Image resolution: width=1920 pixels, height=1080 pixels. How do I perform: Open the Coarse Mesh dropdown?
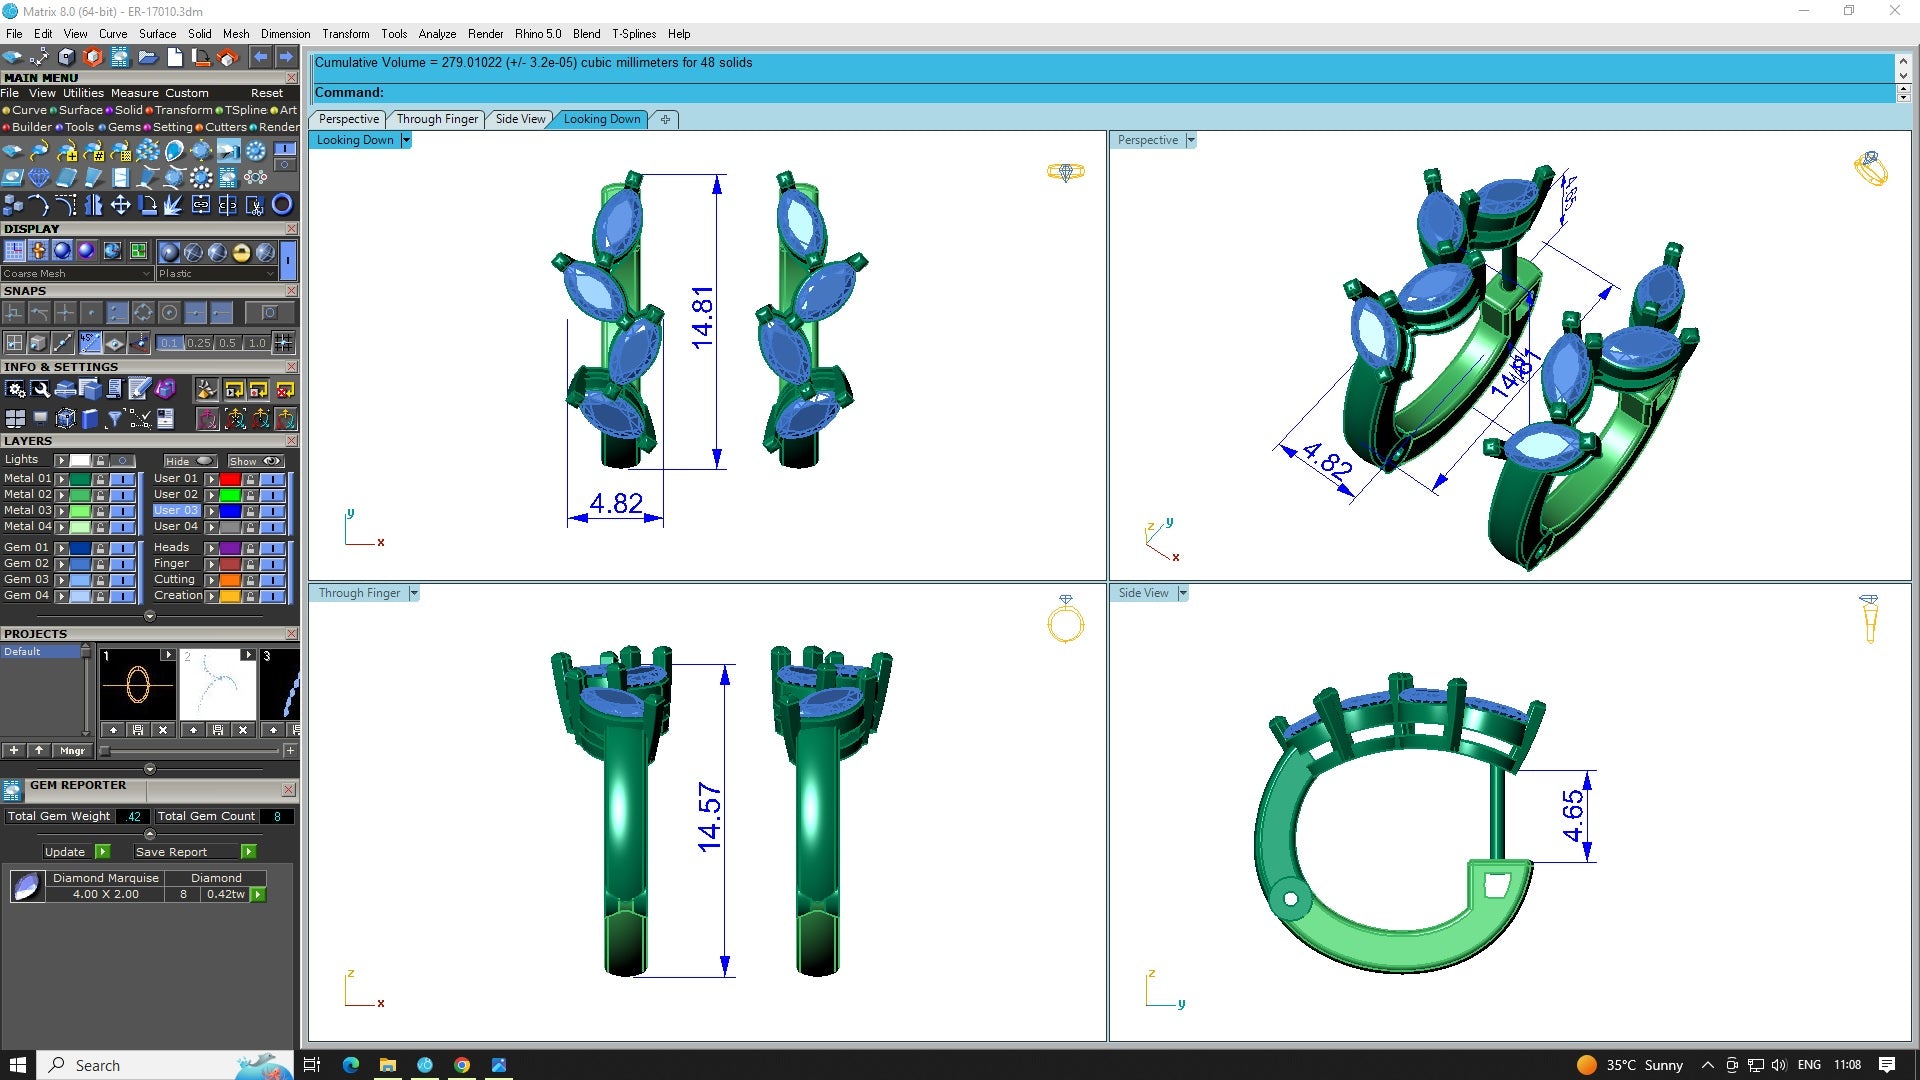click(x=76, y=273)
